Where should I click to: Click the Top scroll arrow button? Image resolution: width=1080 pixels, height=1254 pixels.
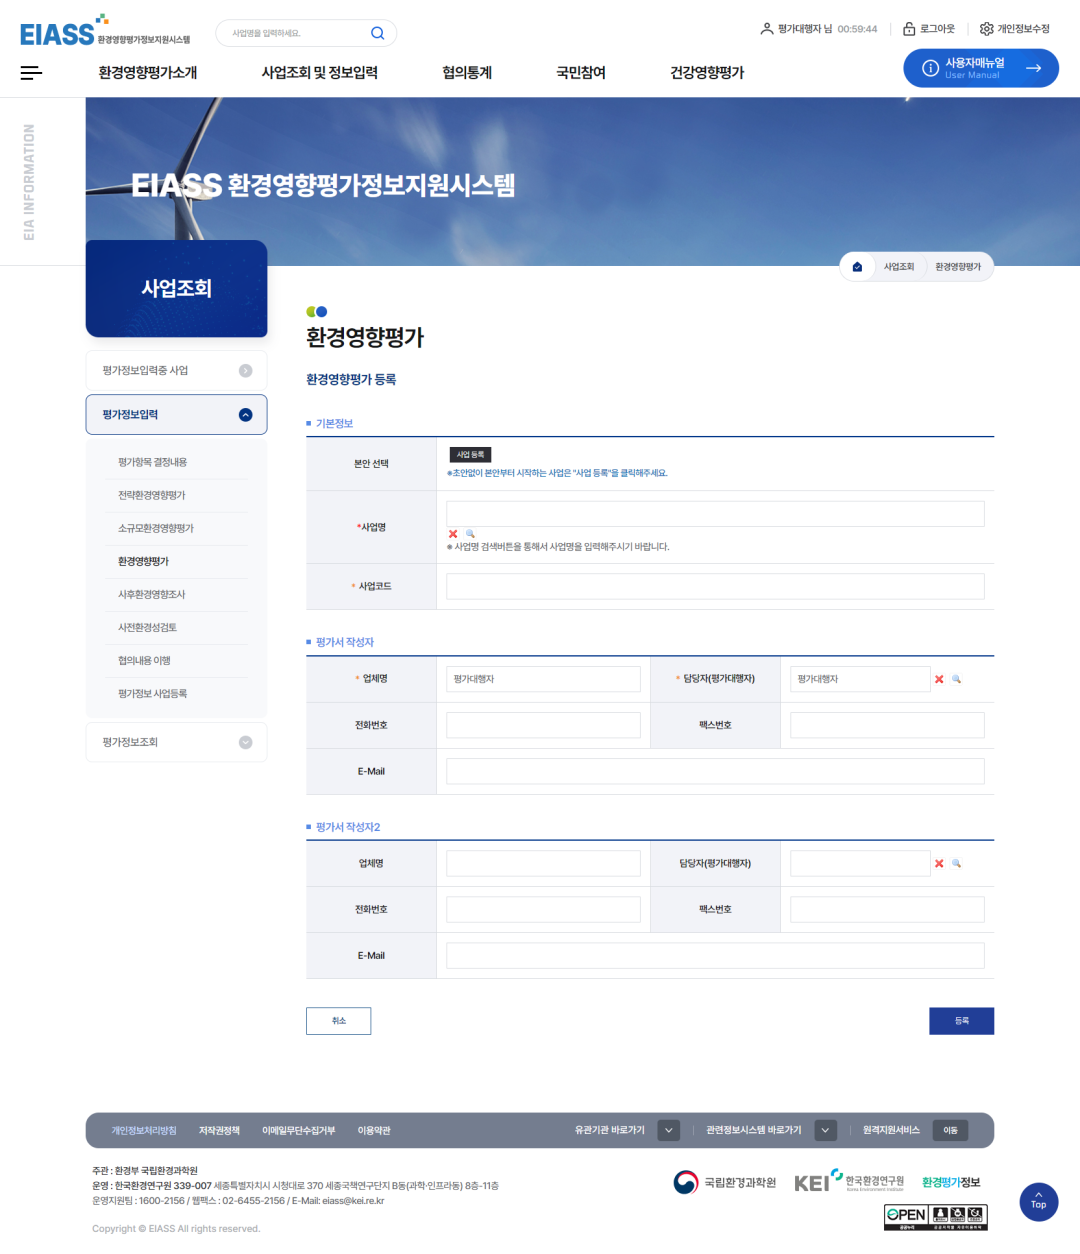click(x=1038, y=1201)
